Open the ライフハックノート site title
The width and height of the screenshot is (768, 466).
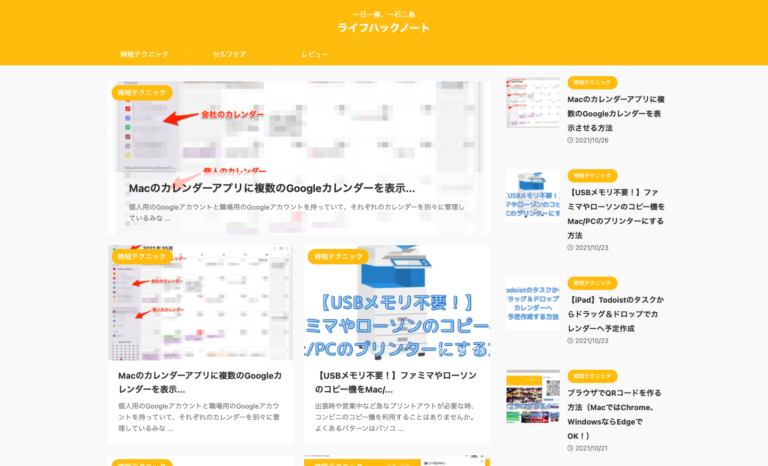(383, 29)
